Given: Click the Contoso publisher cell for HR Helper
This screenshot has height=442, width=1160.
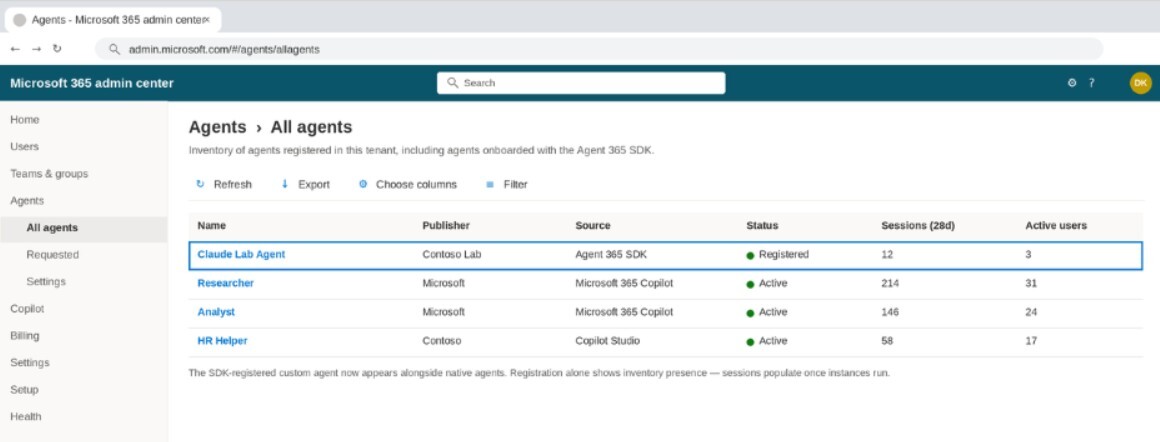Looking at the screenshot, I should point(442,341).
